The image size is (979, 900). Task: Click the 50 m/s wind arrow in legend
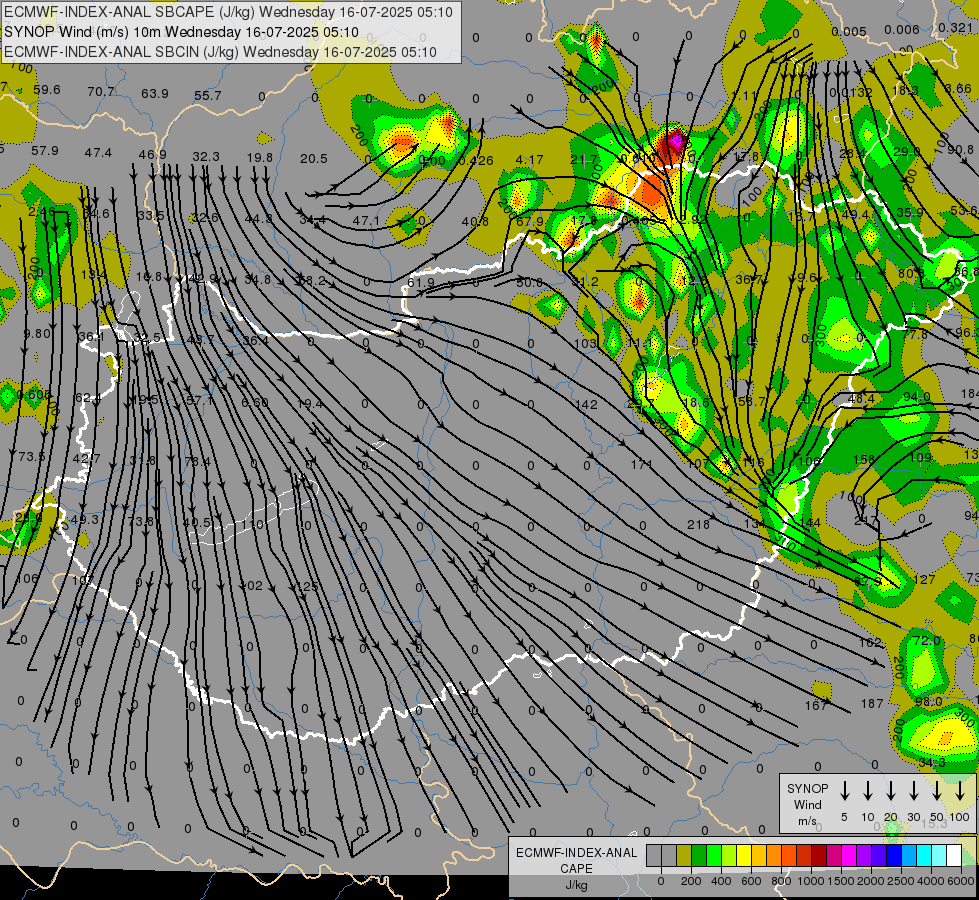937,791
